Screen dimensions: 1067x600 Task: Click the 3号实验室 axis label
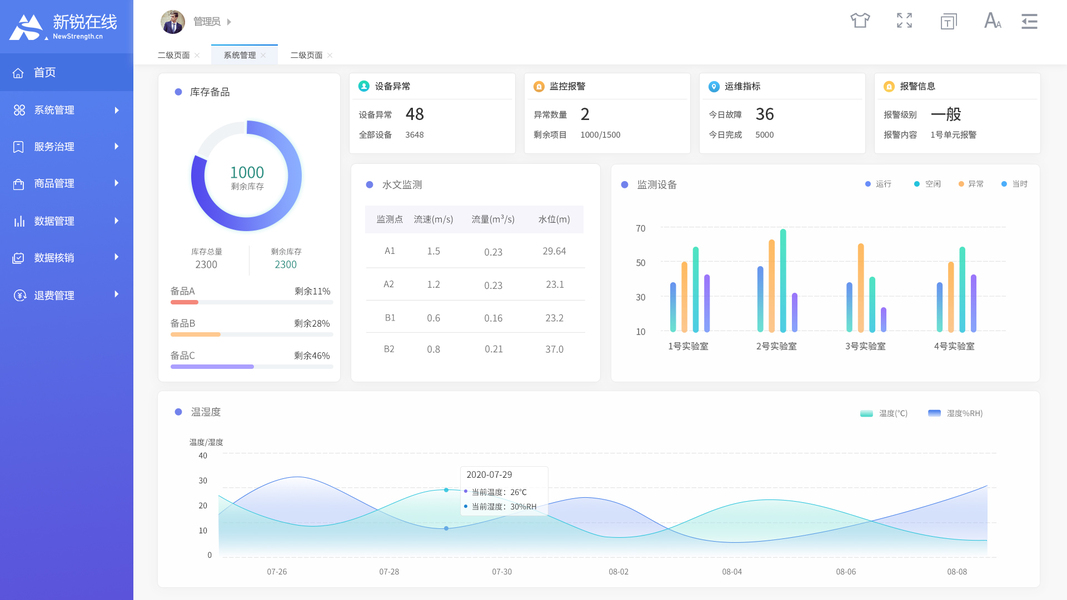tap(866, 346)
